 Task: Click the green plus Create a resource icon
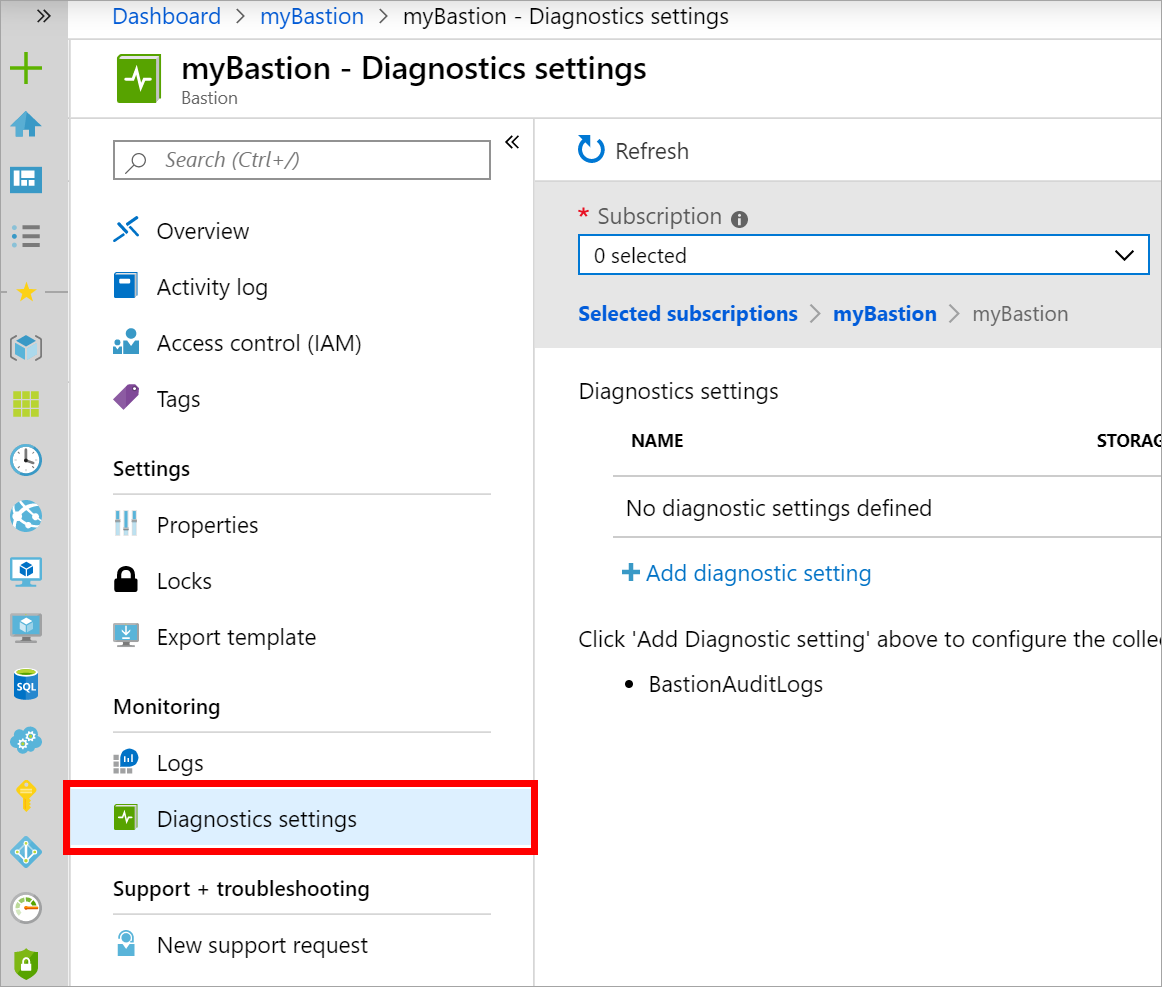coord(25,68)
